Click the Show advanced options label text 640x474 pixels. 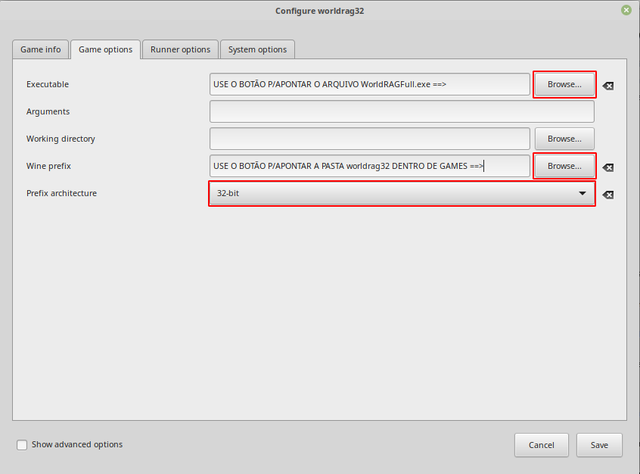[x=77, y=445]
